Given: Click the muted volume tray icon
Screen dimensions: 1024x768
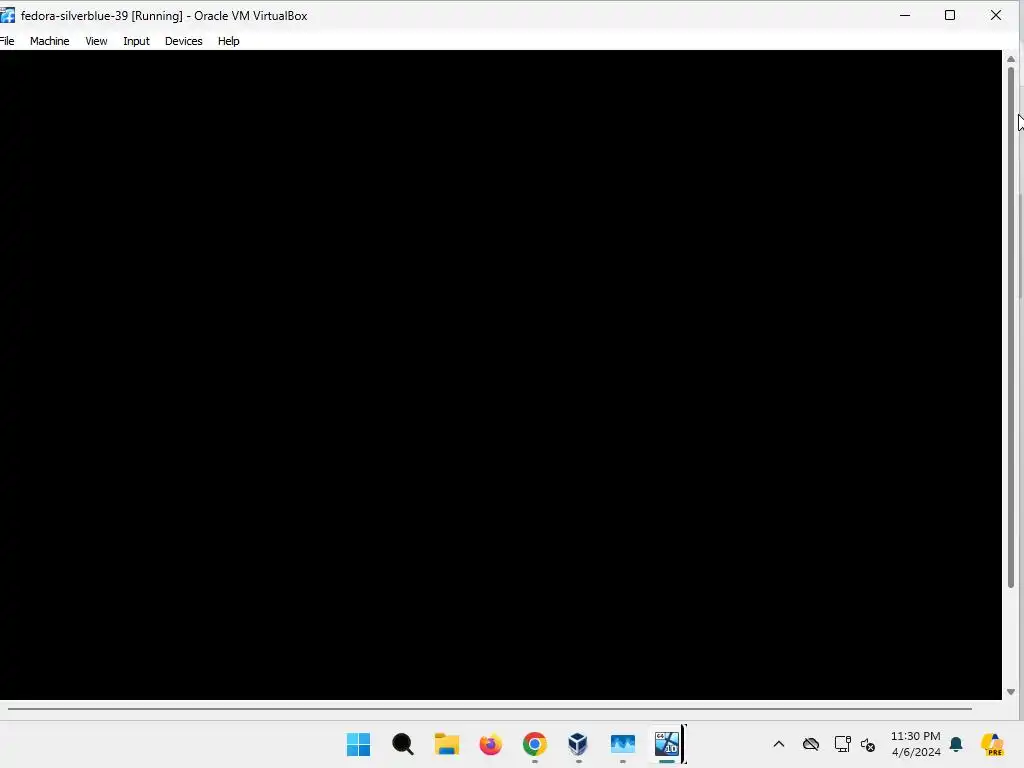Looking at the screenshot, I should (x=868, y=744).
